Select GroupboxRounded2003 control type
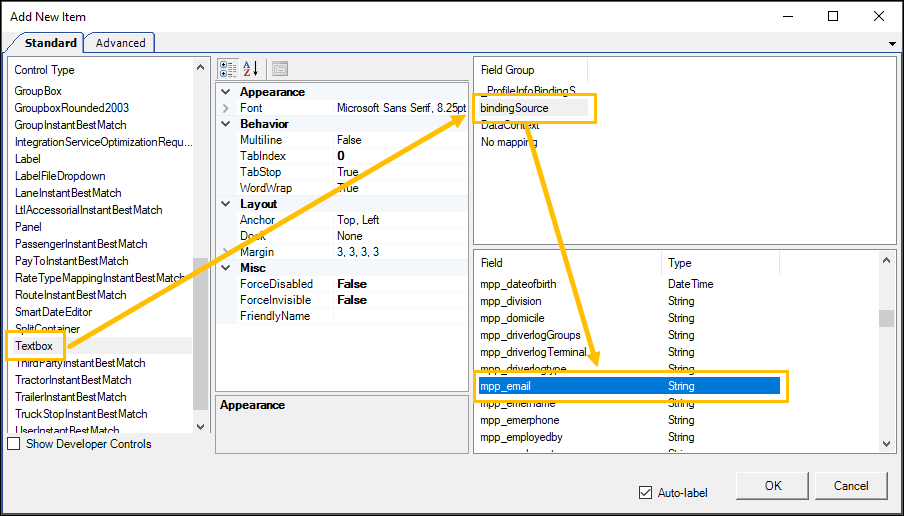 [72, 108]
